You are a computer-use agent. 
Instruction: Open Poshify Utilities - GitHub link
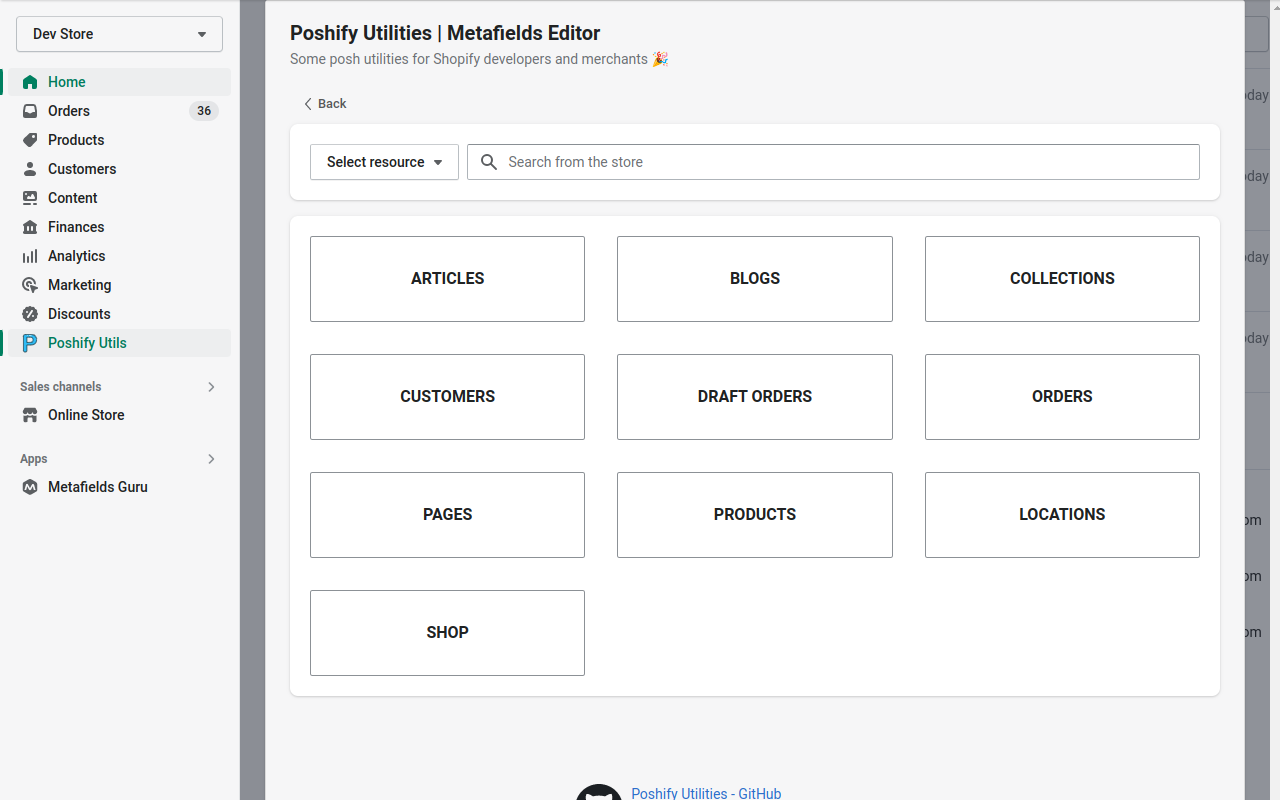(x=706, y=793)
